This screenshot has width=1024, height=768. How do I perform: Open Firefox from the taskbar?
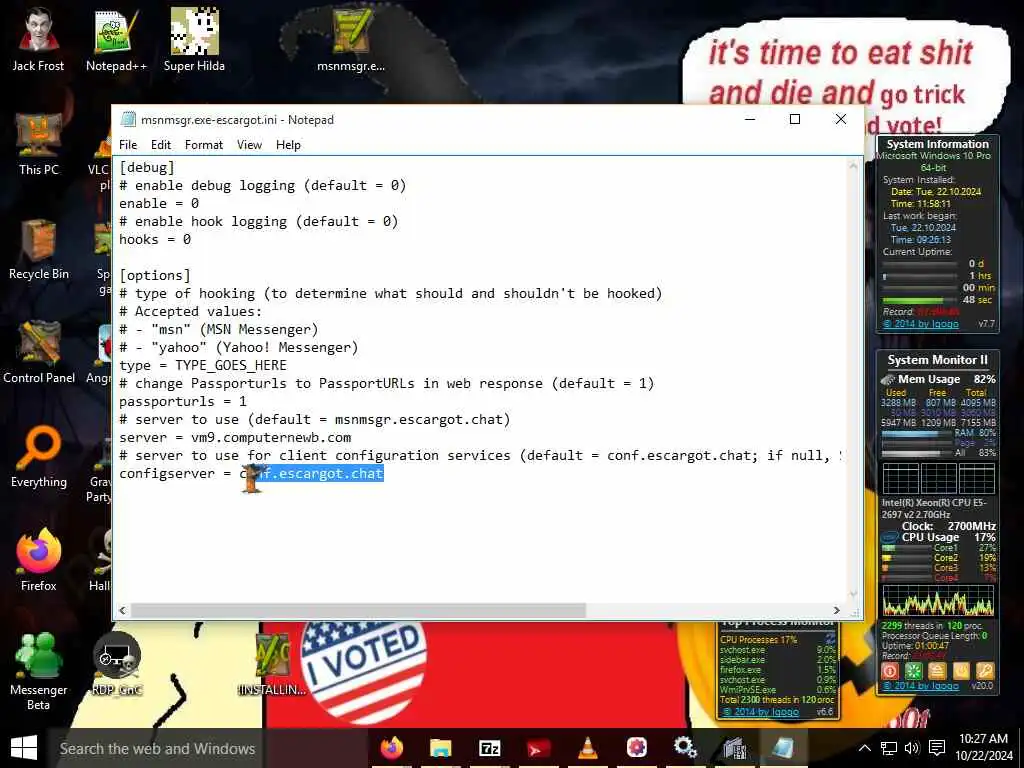tap(392, 748)
